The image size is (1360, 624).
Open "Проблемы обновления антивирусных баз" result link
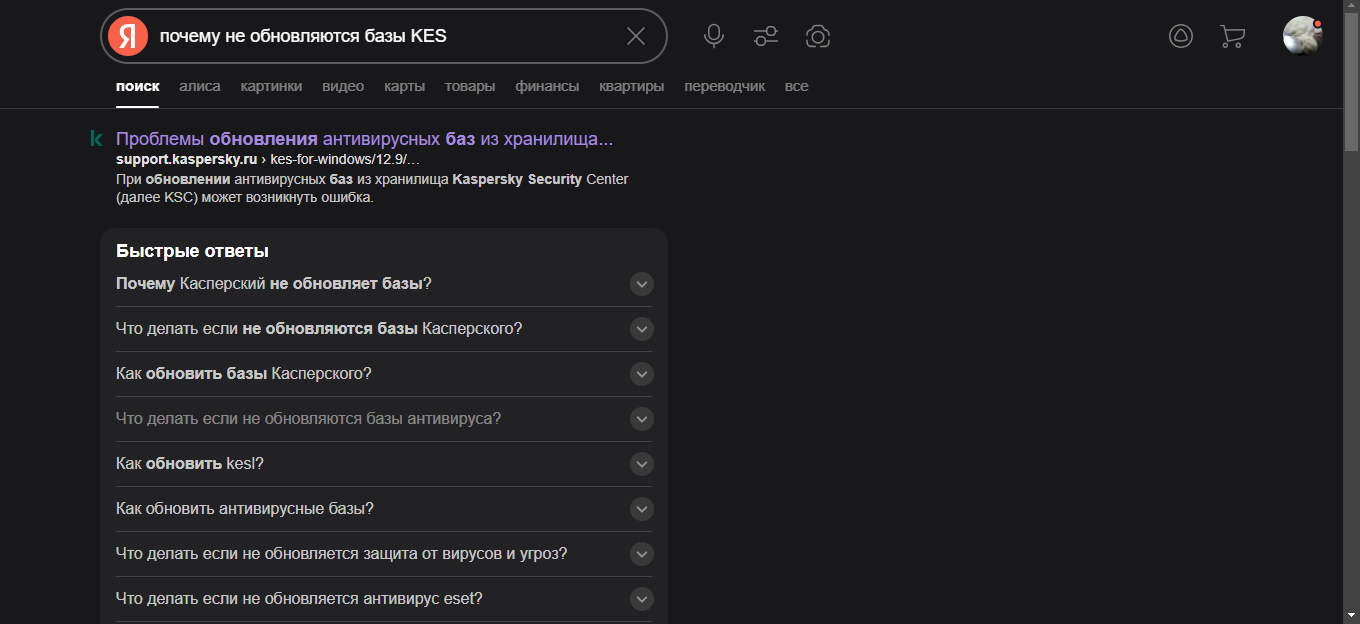pos(364,138)
